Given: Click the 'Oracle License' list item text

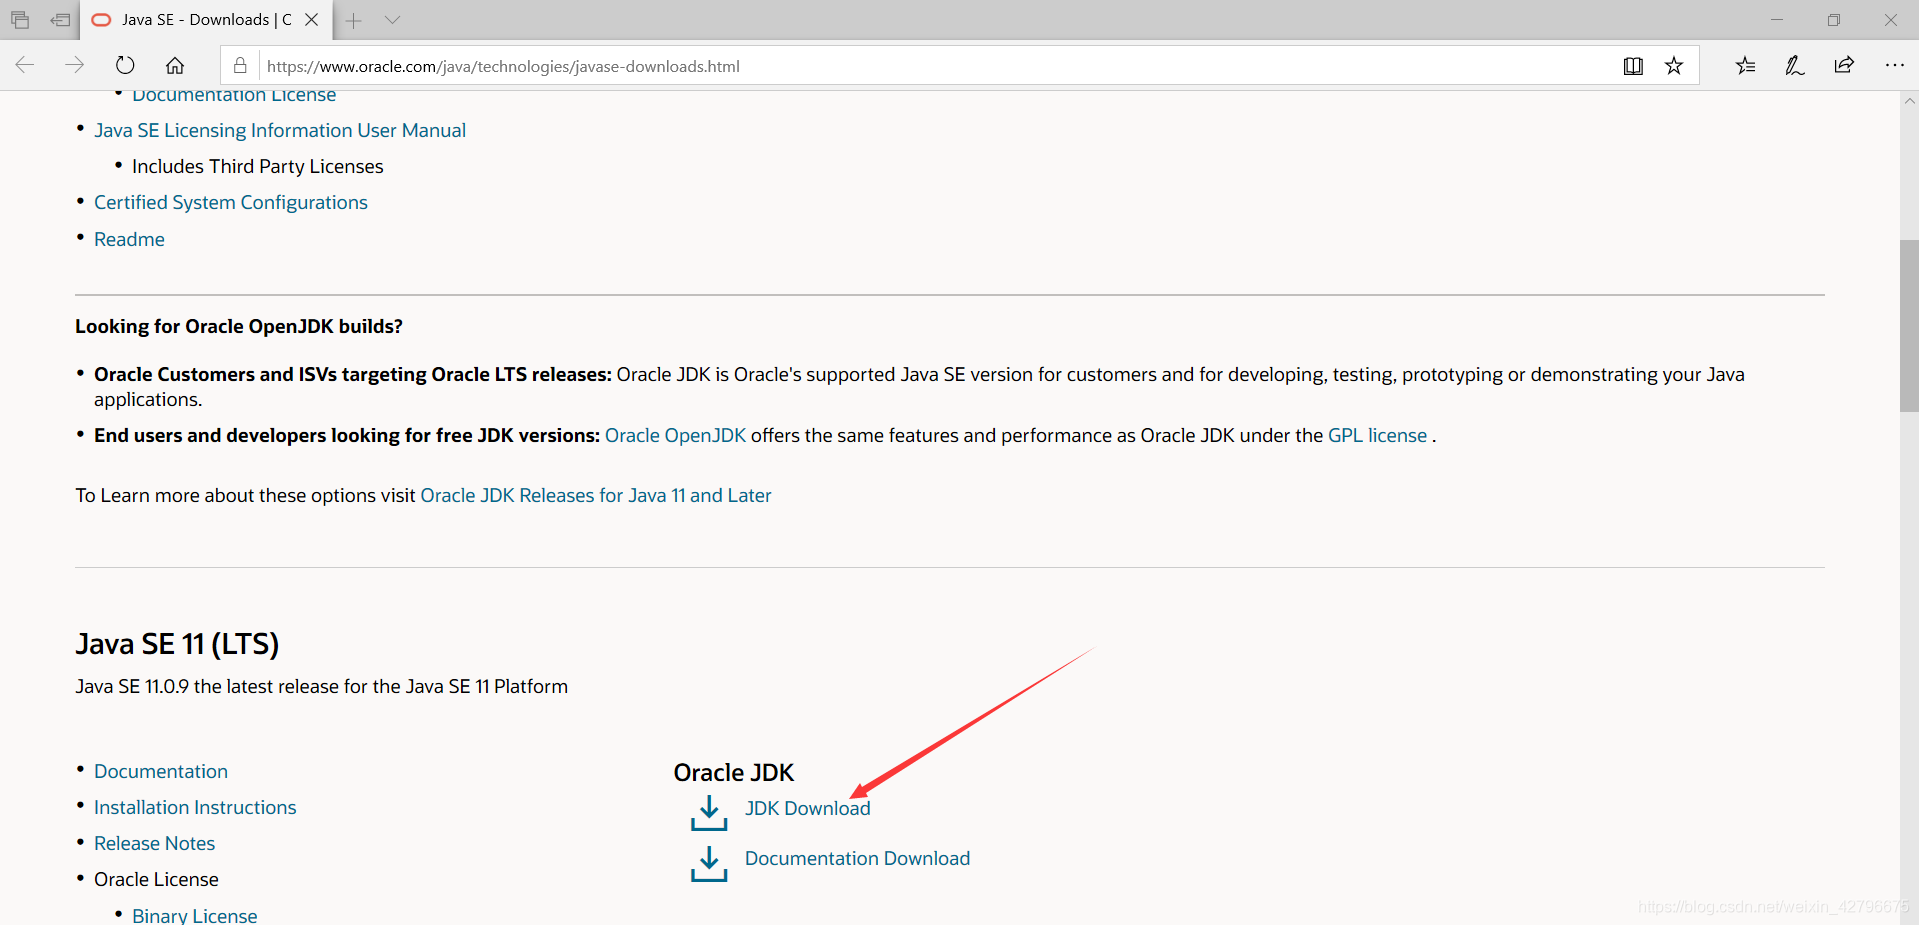Looking at the screenshot, I should 156,879.
